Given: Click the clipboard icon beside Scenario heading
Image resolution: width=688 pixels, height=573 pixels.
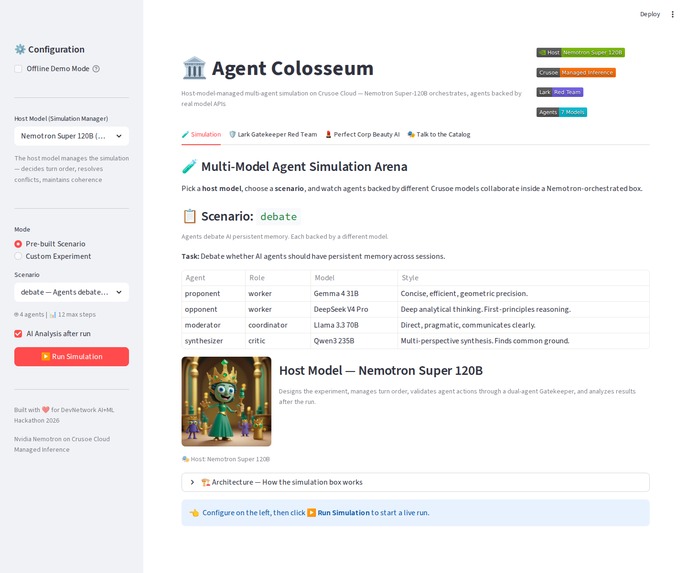Looking at the screenshot, I should point(189,216).
